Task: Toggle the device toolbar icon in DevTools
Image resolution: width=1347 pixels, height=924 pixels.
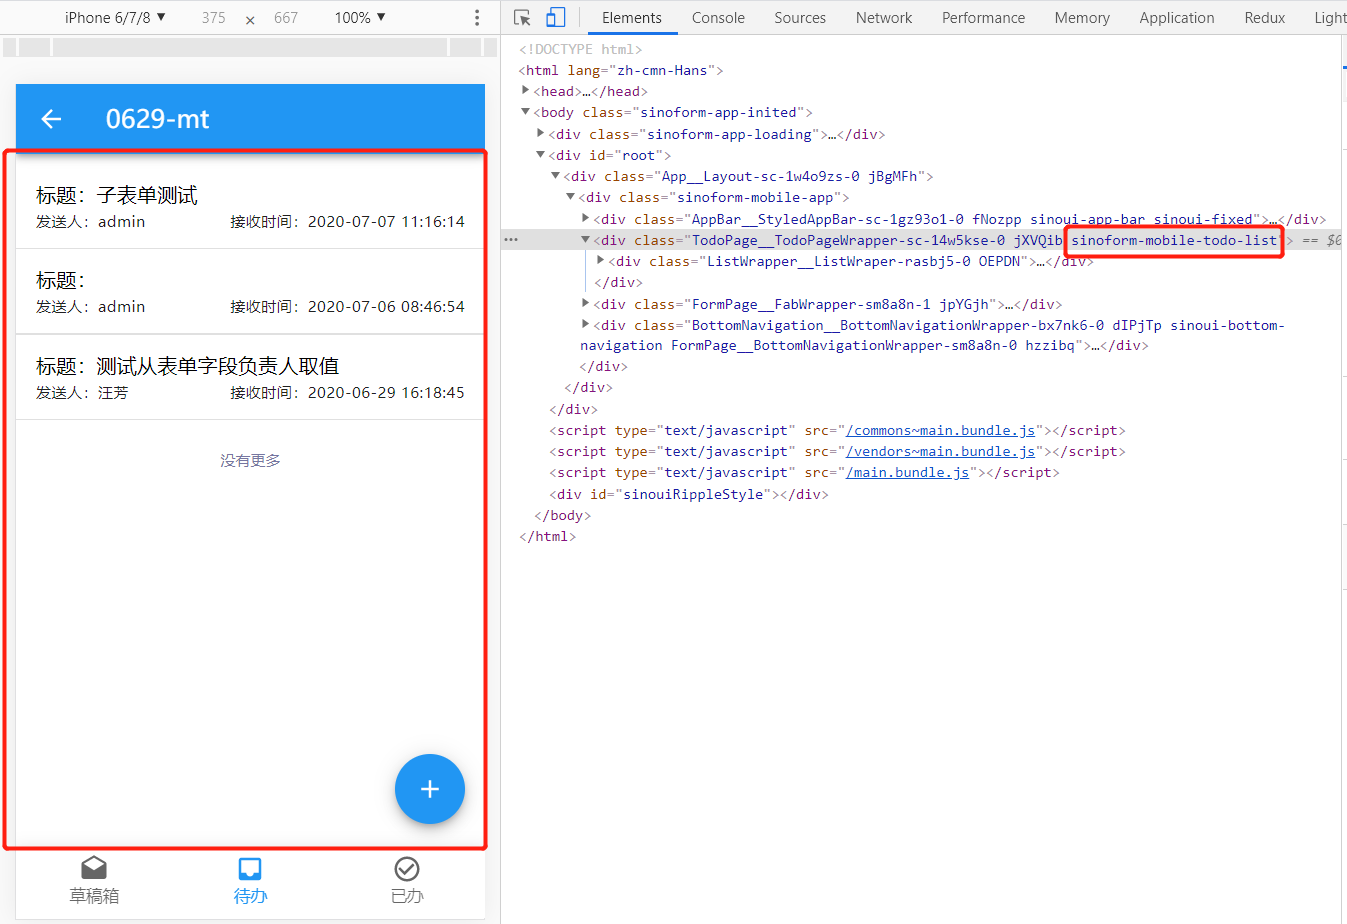Action: pyautogui.click(x=555, y=17)
